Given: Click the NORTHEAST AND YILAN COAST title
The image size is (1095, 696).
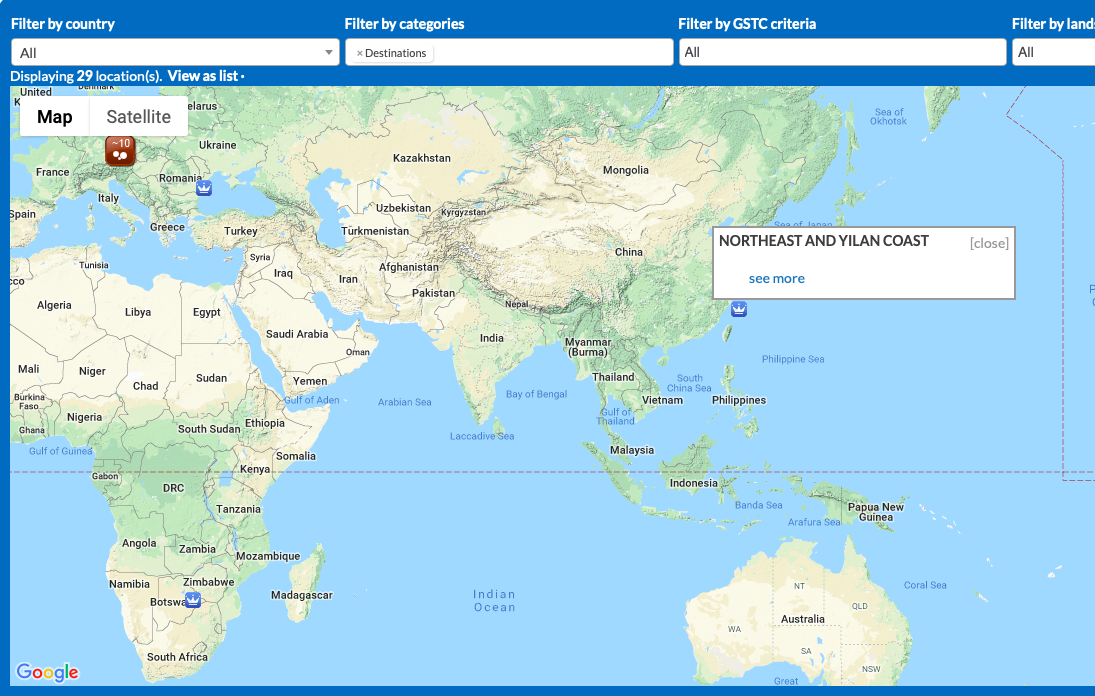Looking at the screenshot, I should (x=824, y=241).
